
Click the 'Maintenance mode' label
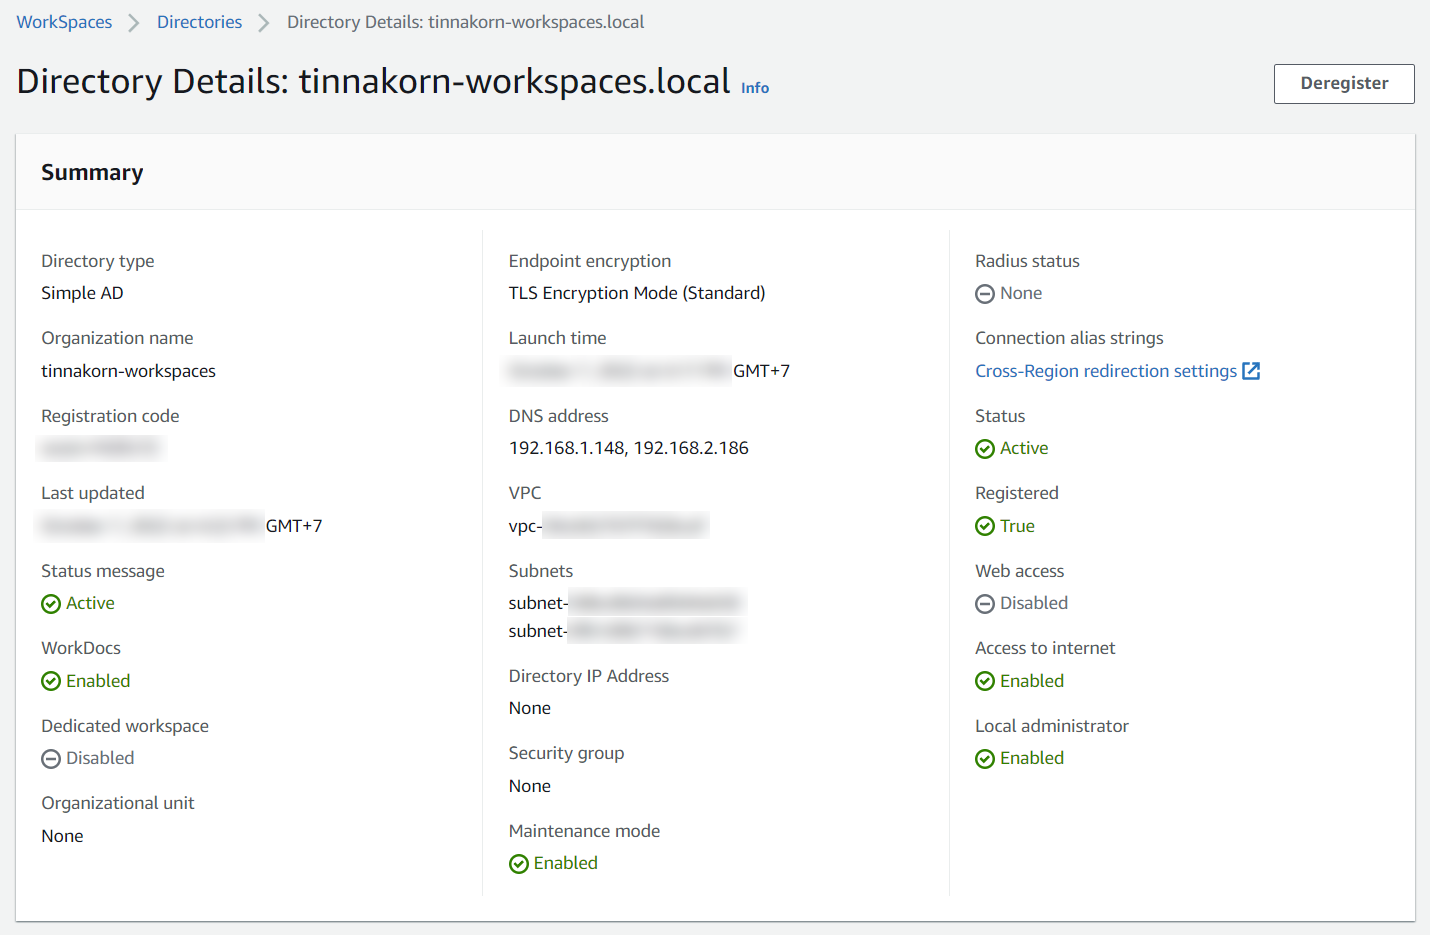click(584, 831)
